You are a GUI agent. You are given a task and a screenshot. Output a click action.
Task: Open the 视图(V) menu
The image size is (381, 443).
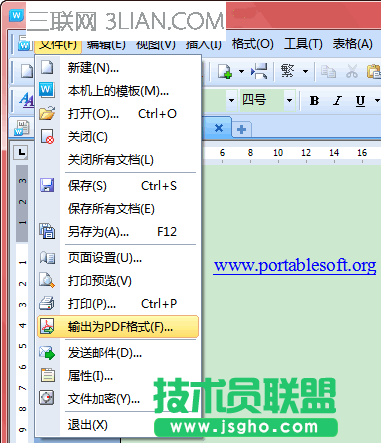click(156, 44)
